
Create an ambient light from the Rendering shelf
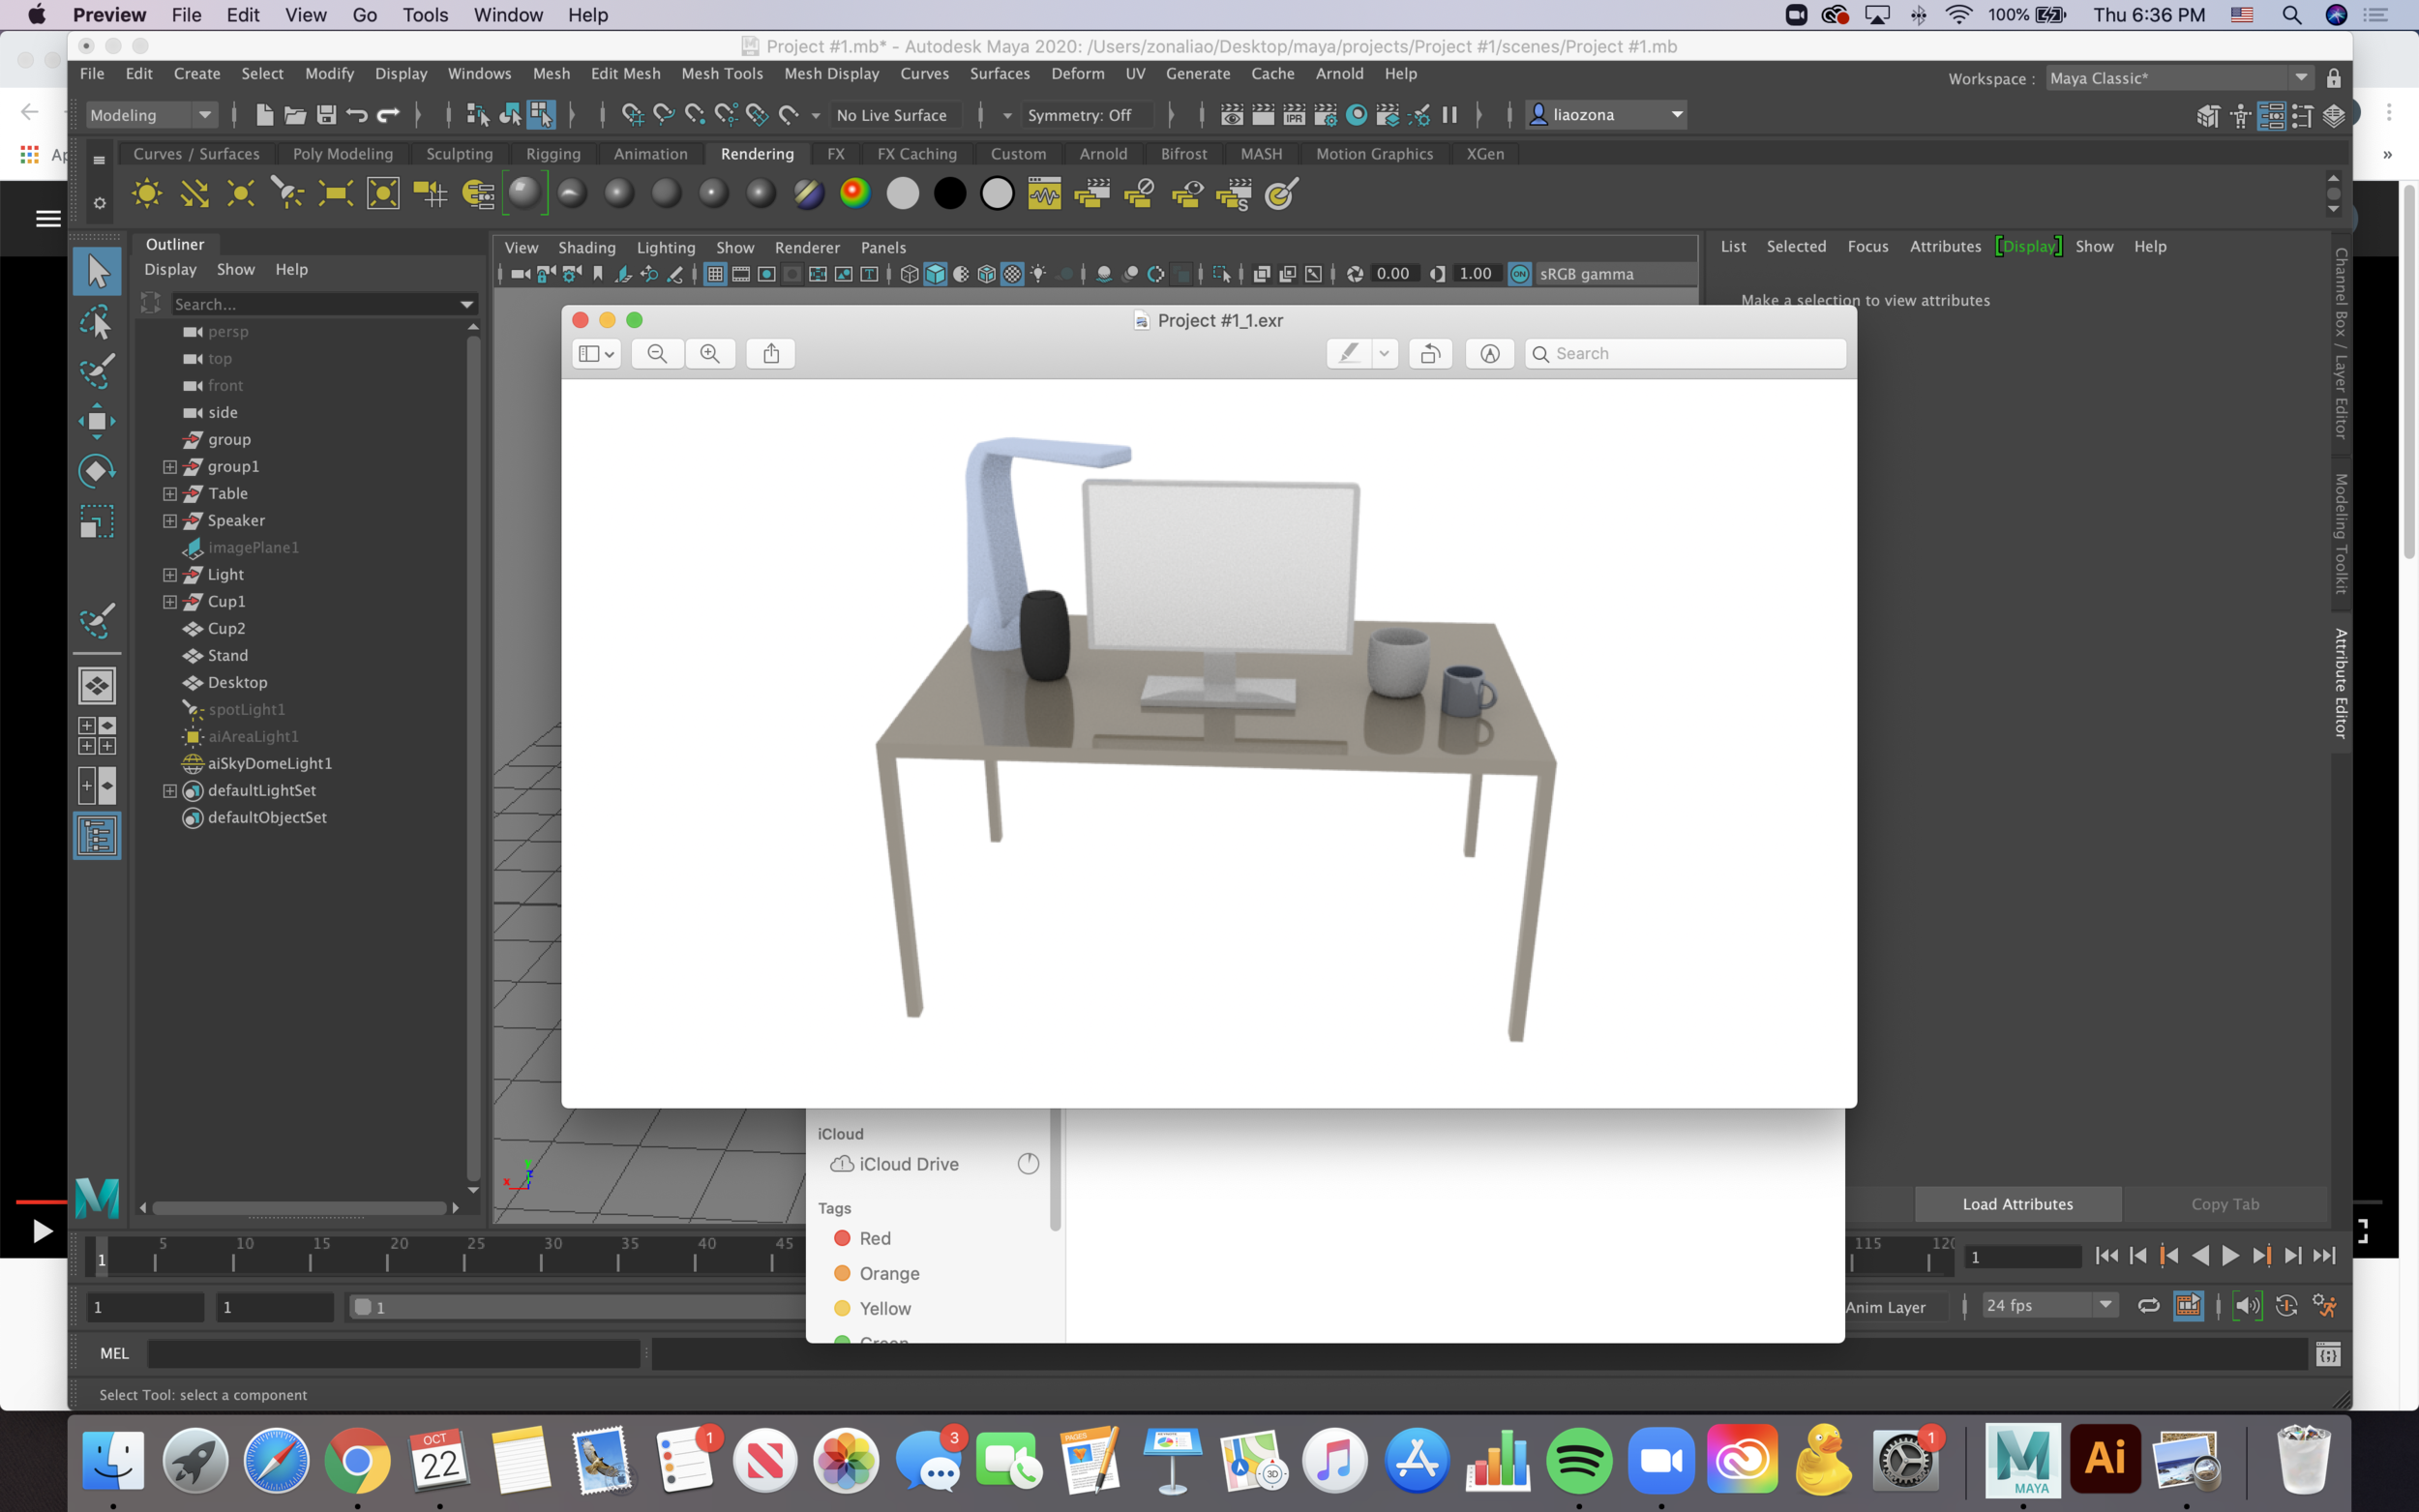point(147,193)
